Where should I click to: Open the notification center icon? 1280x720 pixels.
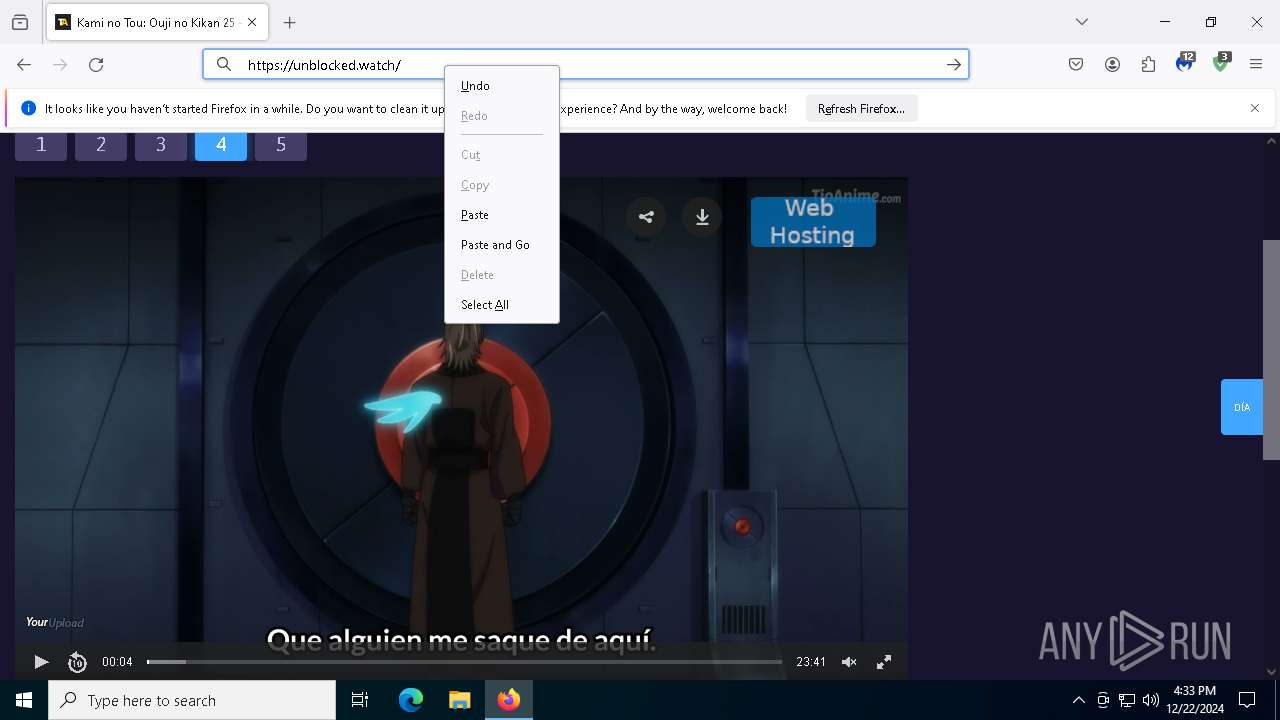click(1247, 700)
